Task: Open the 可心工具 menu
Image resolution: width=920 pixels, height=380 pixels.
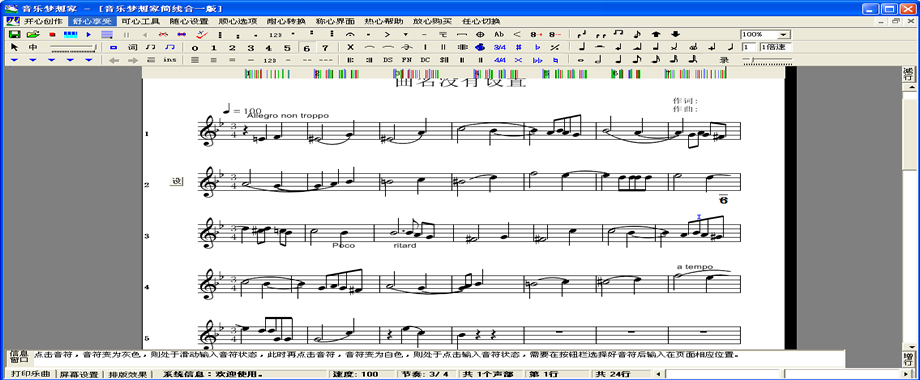Action: pos(141,21)
